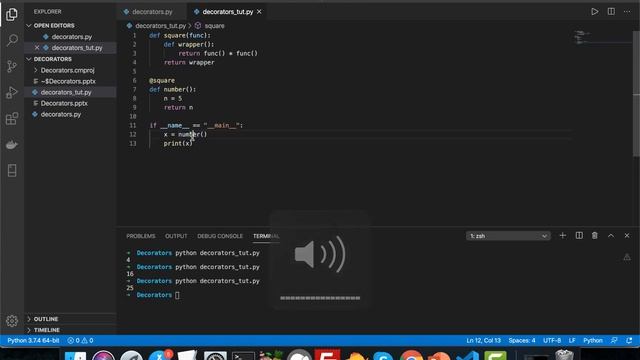This screenshot has height=360, width=640.
Task: Click decorators_tut.py breadcrumb segment
Action: [x=160, y=26]
